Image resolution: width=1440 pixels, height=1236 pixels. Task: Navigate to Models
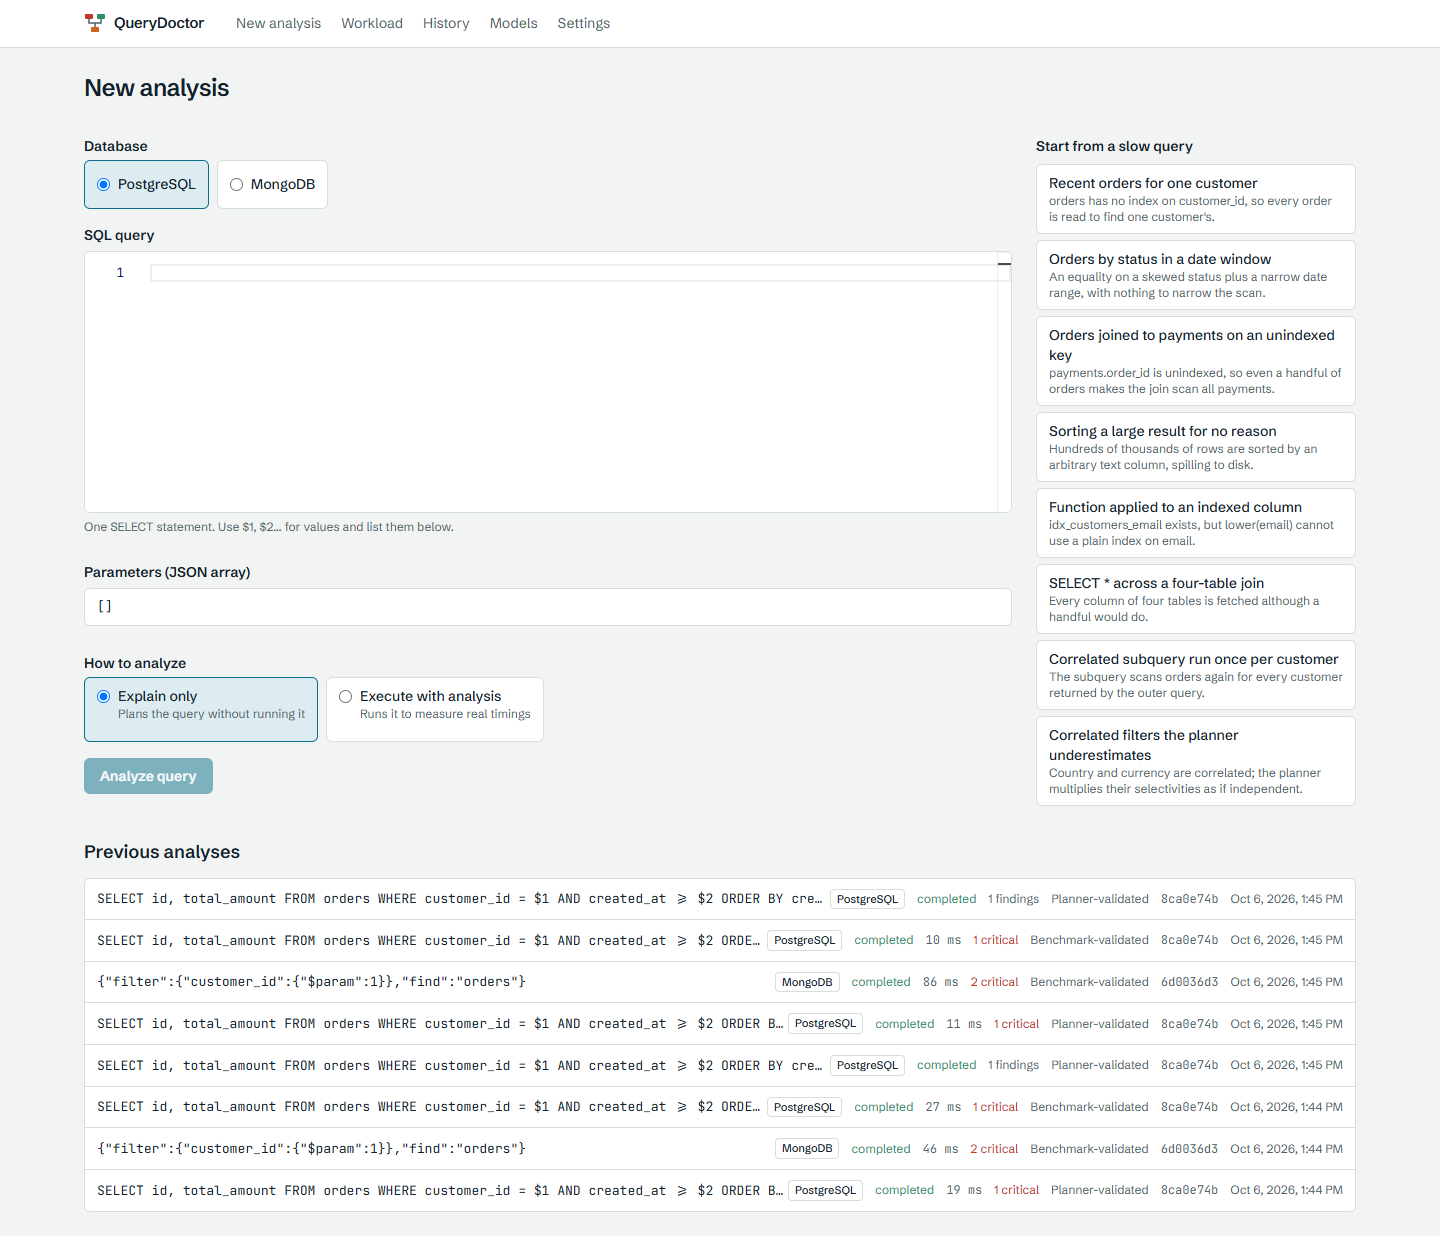coord(514,23)
